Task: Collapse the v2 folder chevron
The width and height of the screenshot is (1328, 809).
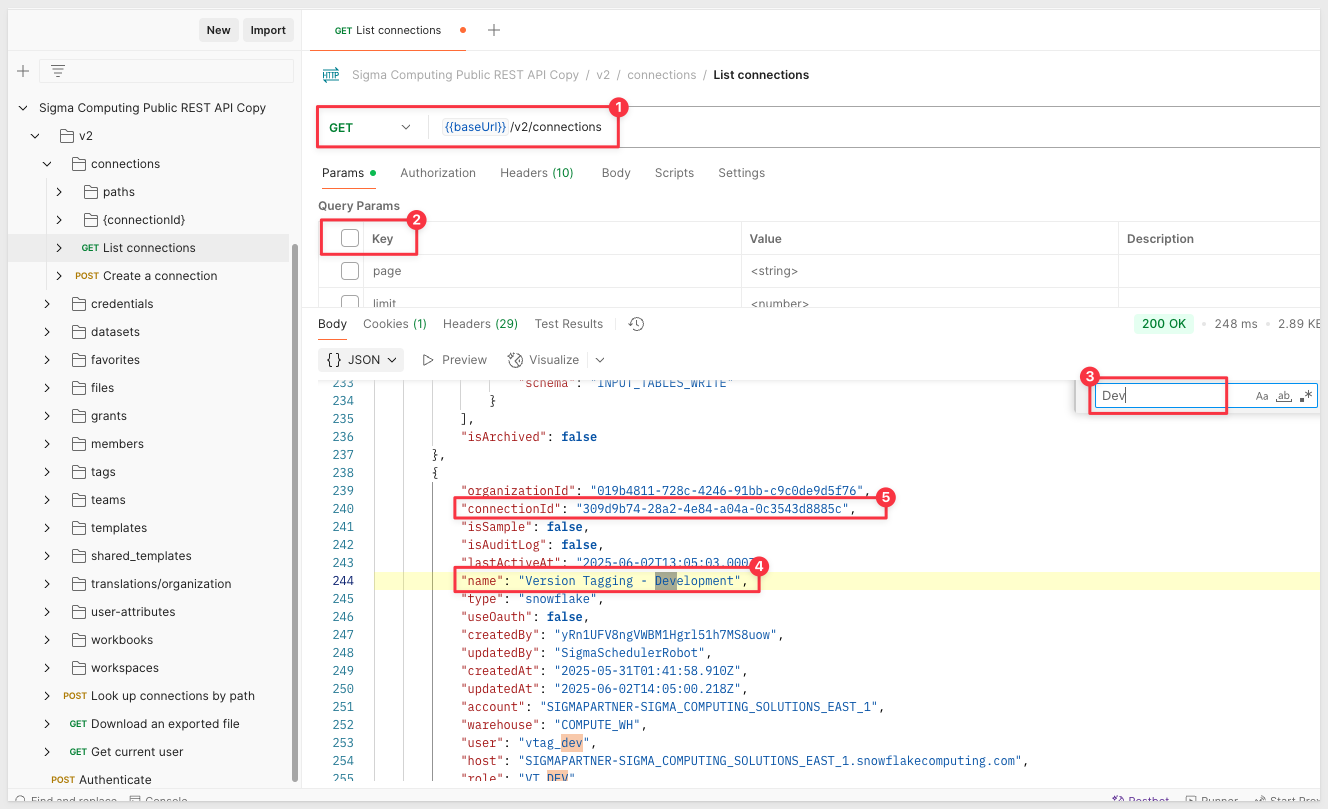Action: 35,136
